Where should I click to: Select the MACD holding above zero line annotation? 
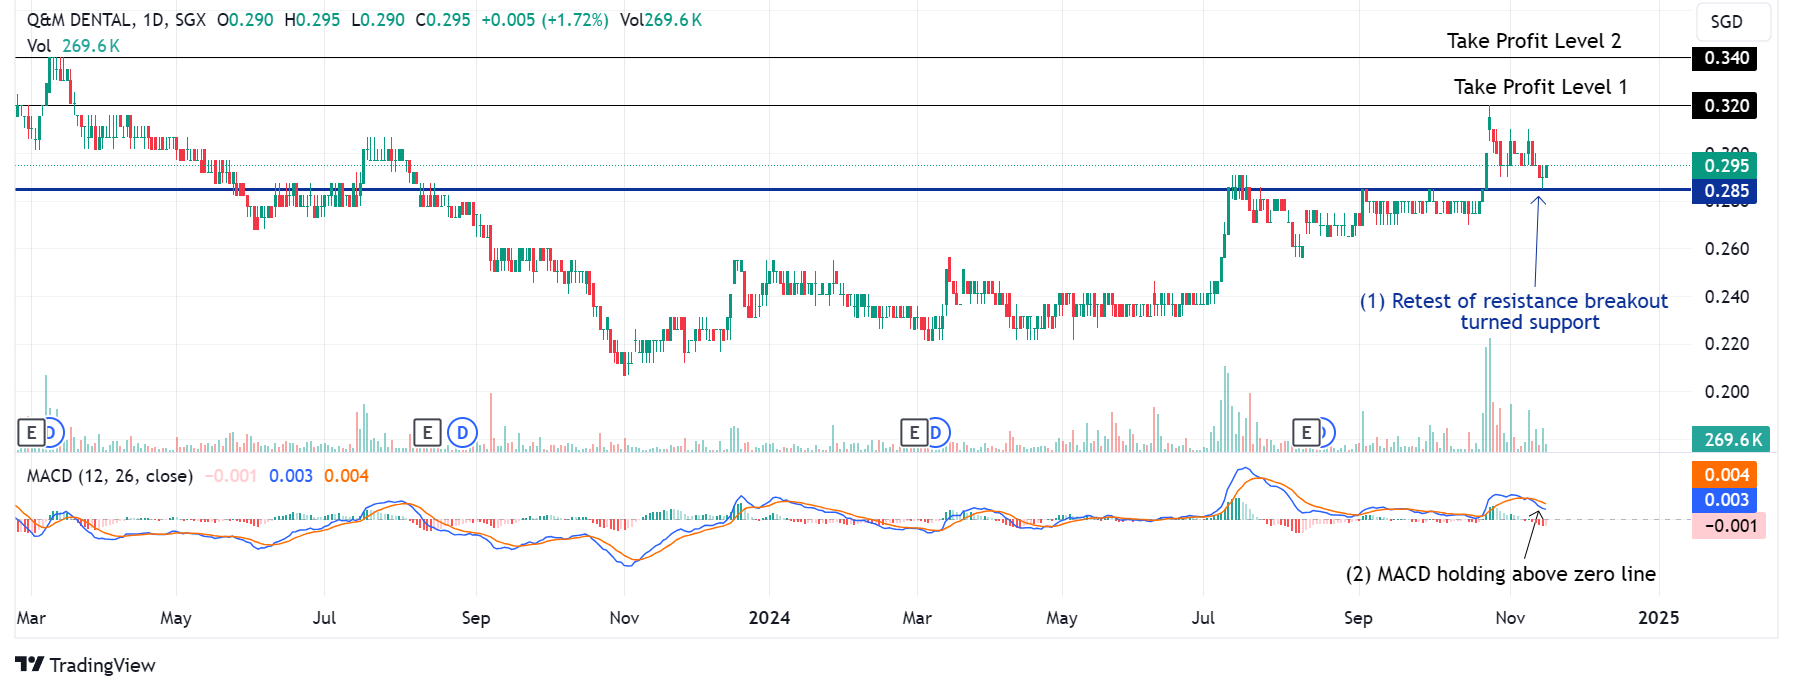1500,574
